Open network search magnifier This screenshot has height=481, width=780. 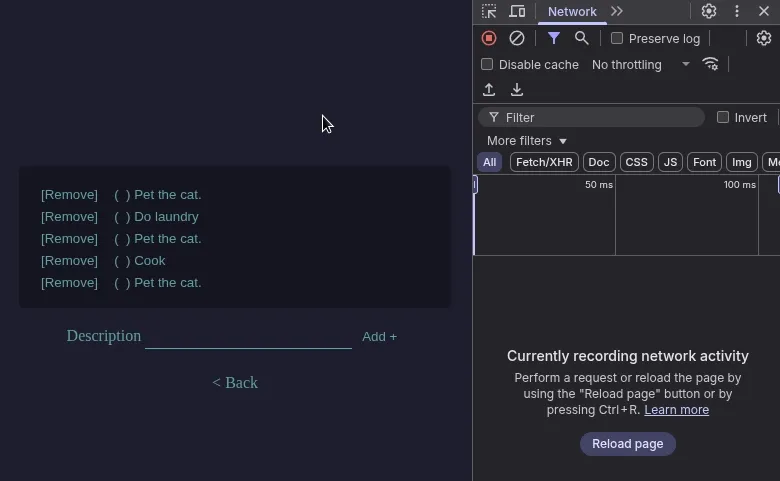581,38
